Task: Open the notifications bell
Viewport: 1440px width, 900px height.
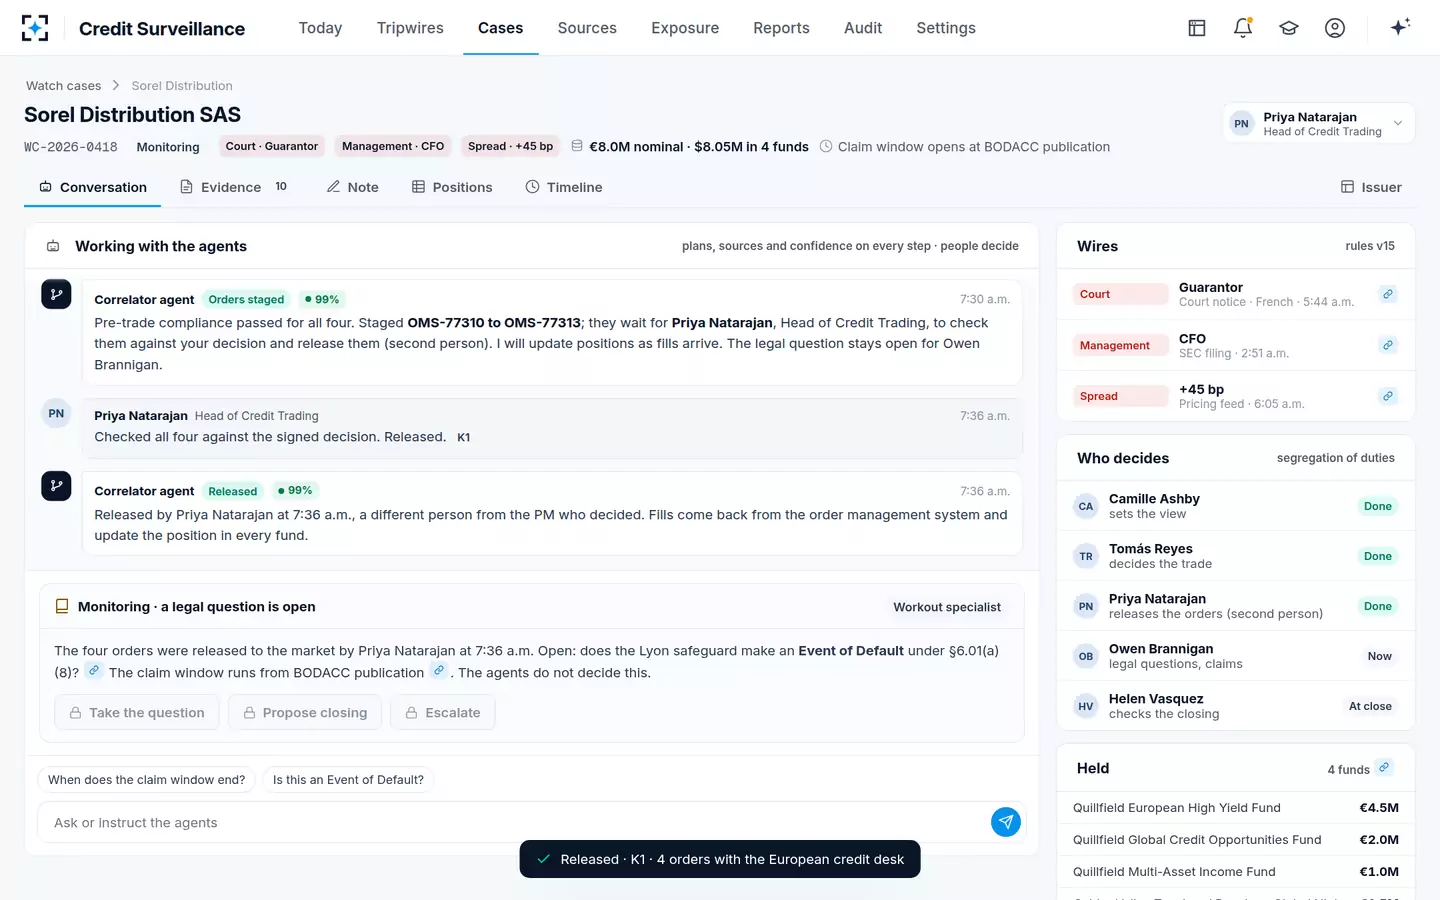Action: pyautogui.click(x=1243, y=28)
